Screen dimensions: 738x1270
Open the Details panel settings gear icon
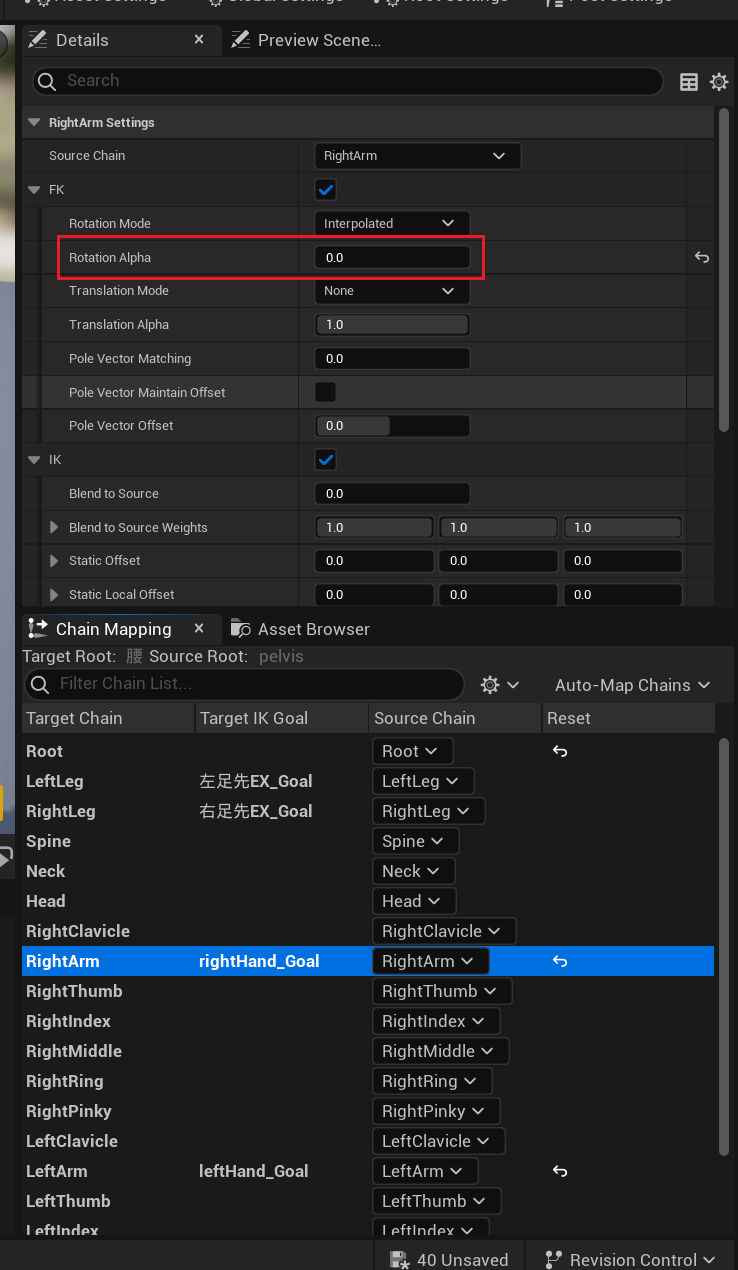719,82
